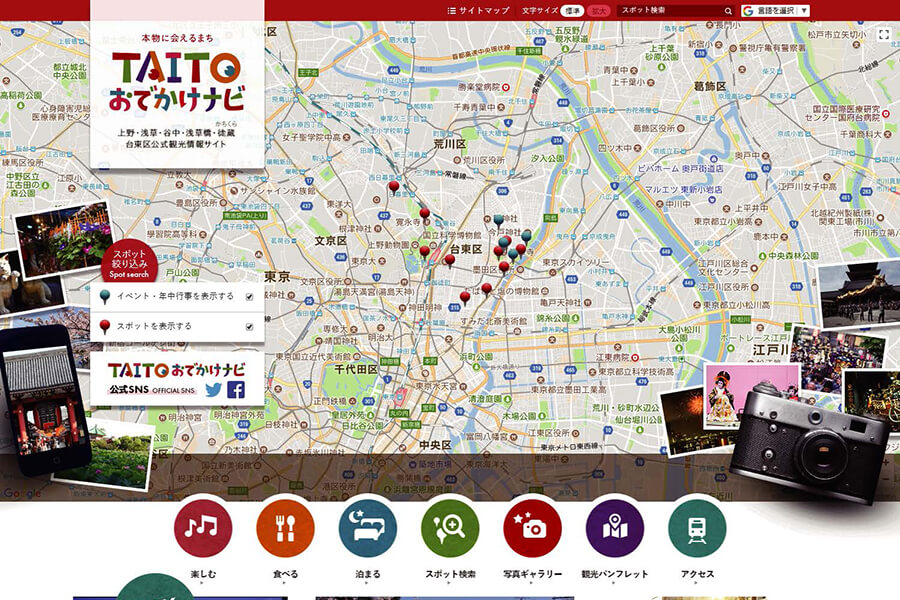Toggle the スポットを表示する checkbox
The image size is (900, 600).
pos(250,327)
